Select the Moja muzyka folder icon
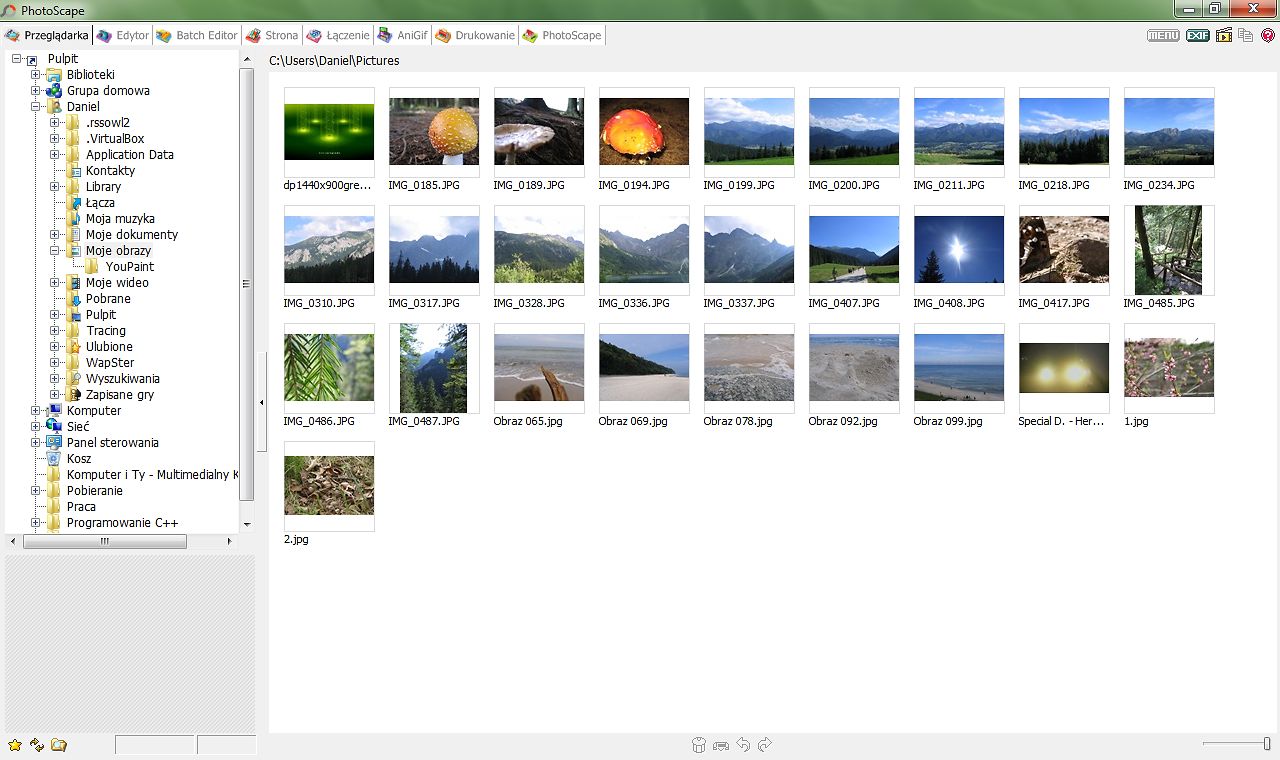Image resolution: width=1280 pixels, height=760 pixels. (74, 219)
